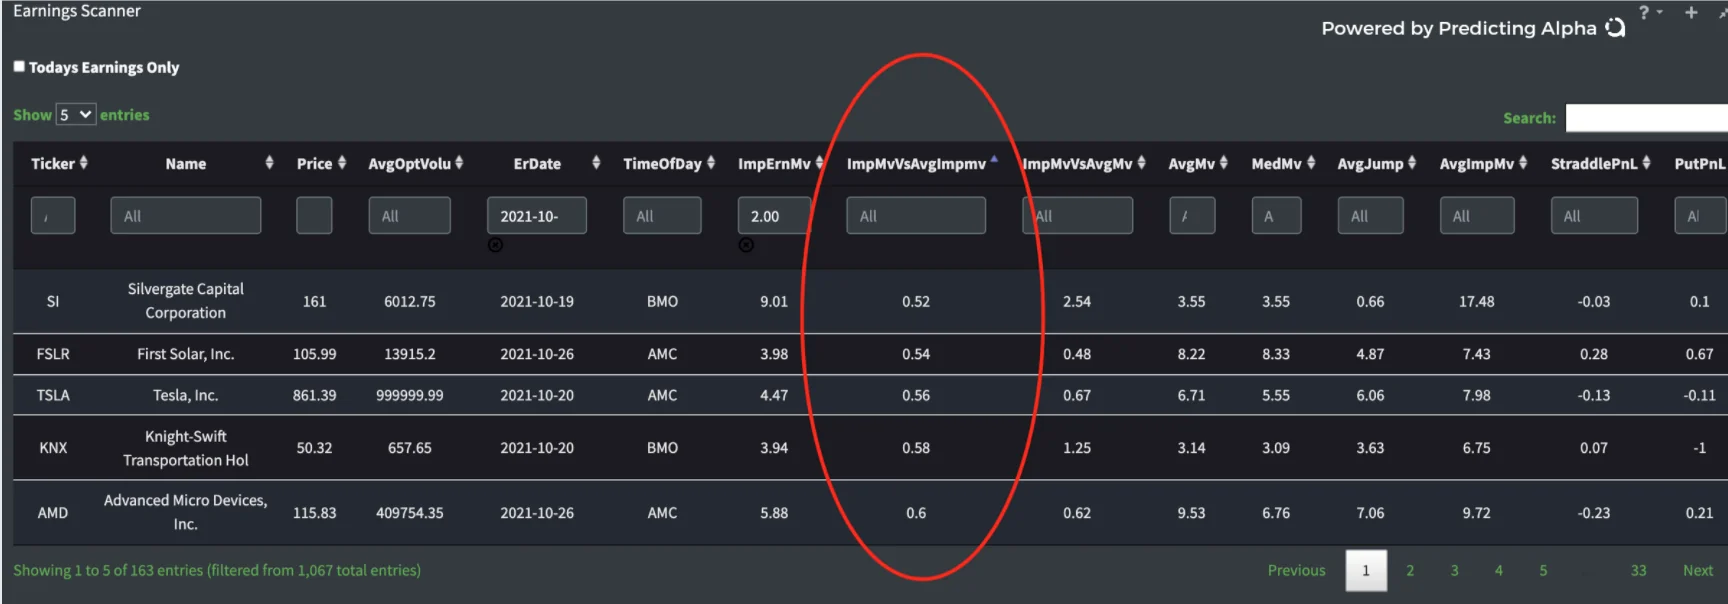Viewport: 1728px width, 604px height.
Task: Click the SI ticker cell
Action: [x=53, y=301]
